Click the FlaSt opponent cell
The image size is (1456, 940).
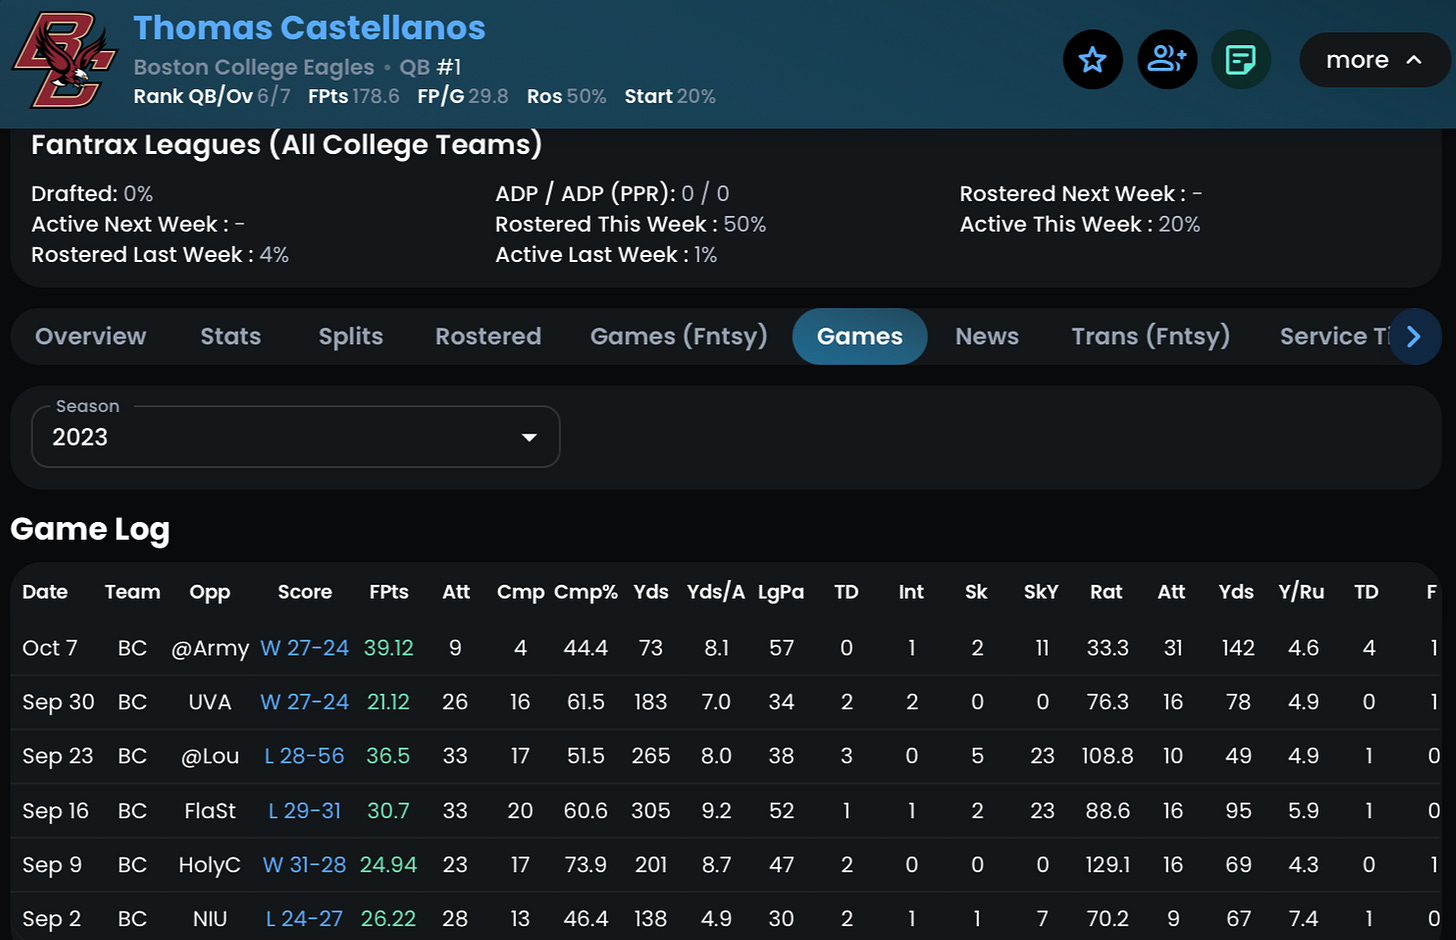point(210,811)
